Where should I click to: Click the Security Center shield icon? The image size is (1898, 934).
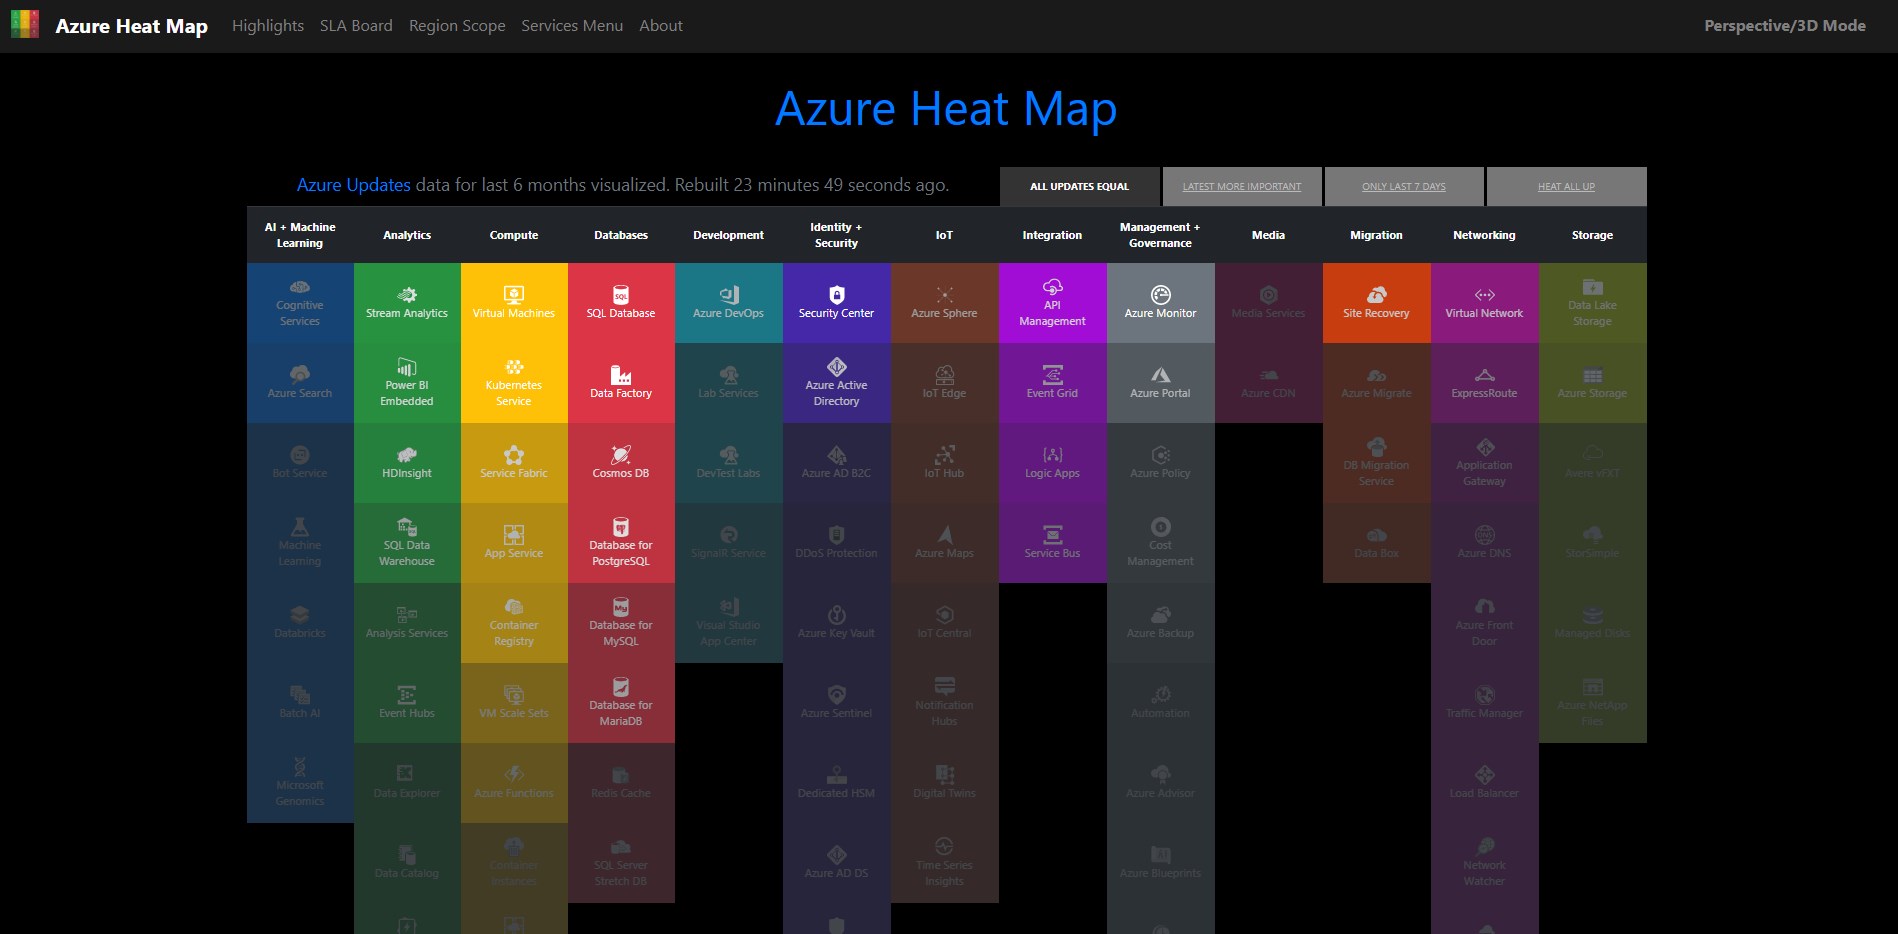pos(836,293)
